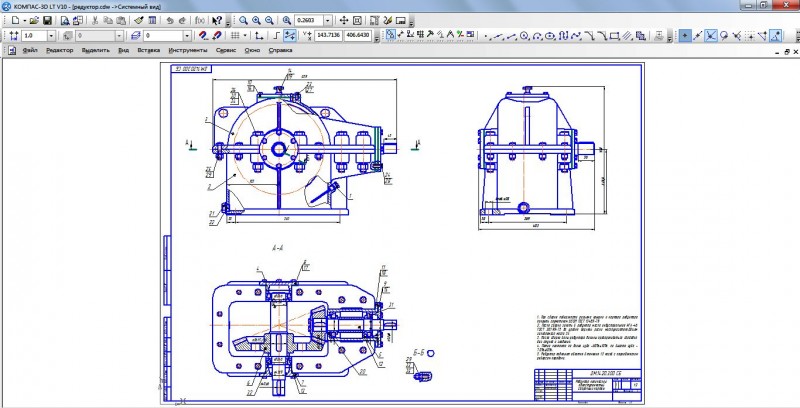Open print preview
Screen dimensions: 800x408
(65, 20)
